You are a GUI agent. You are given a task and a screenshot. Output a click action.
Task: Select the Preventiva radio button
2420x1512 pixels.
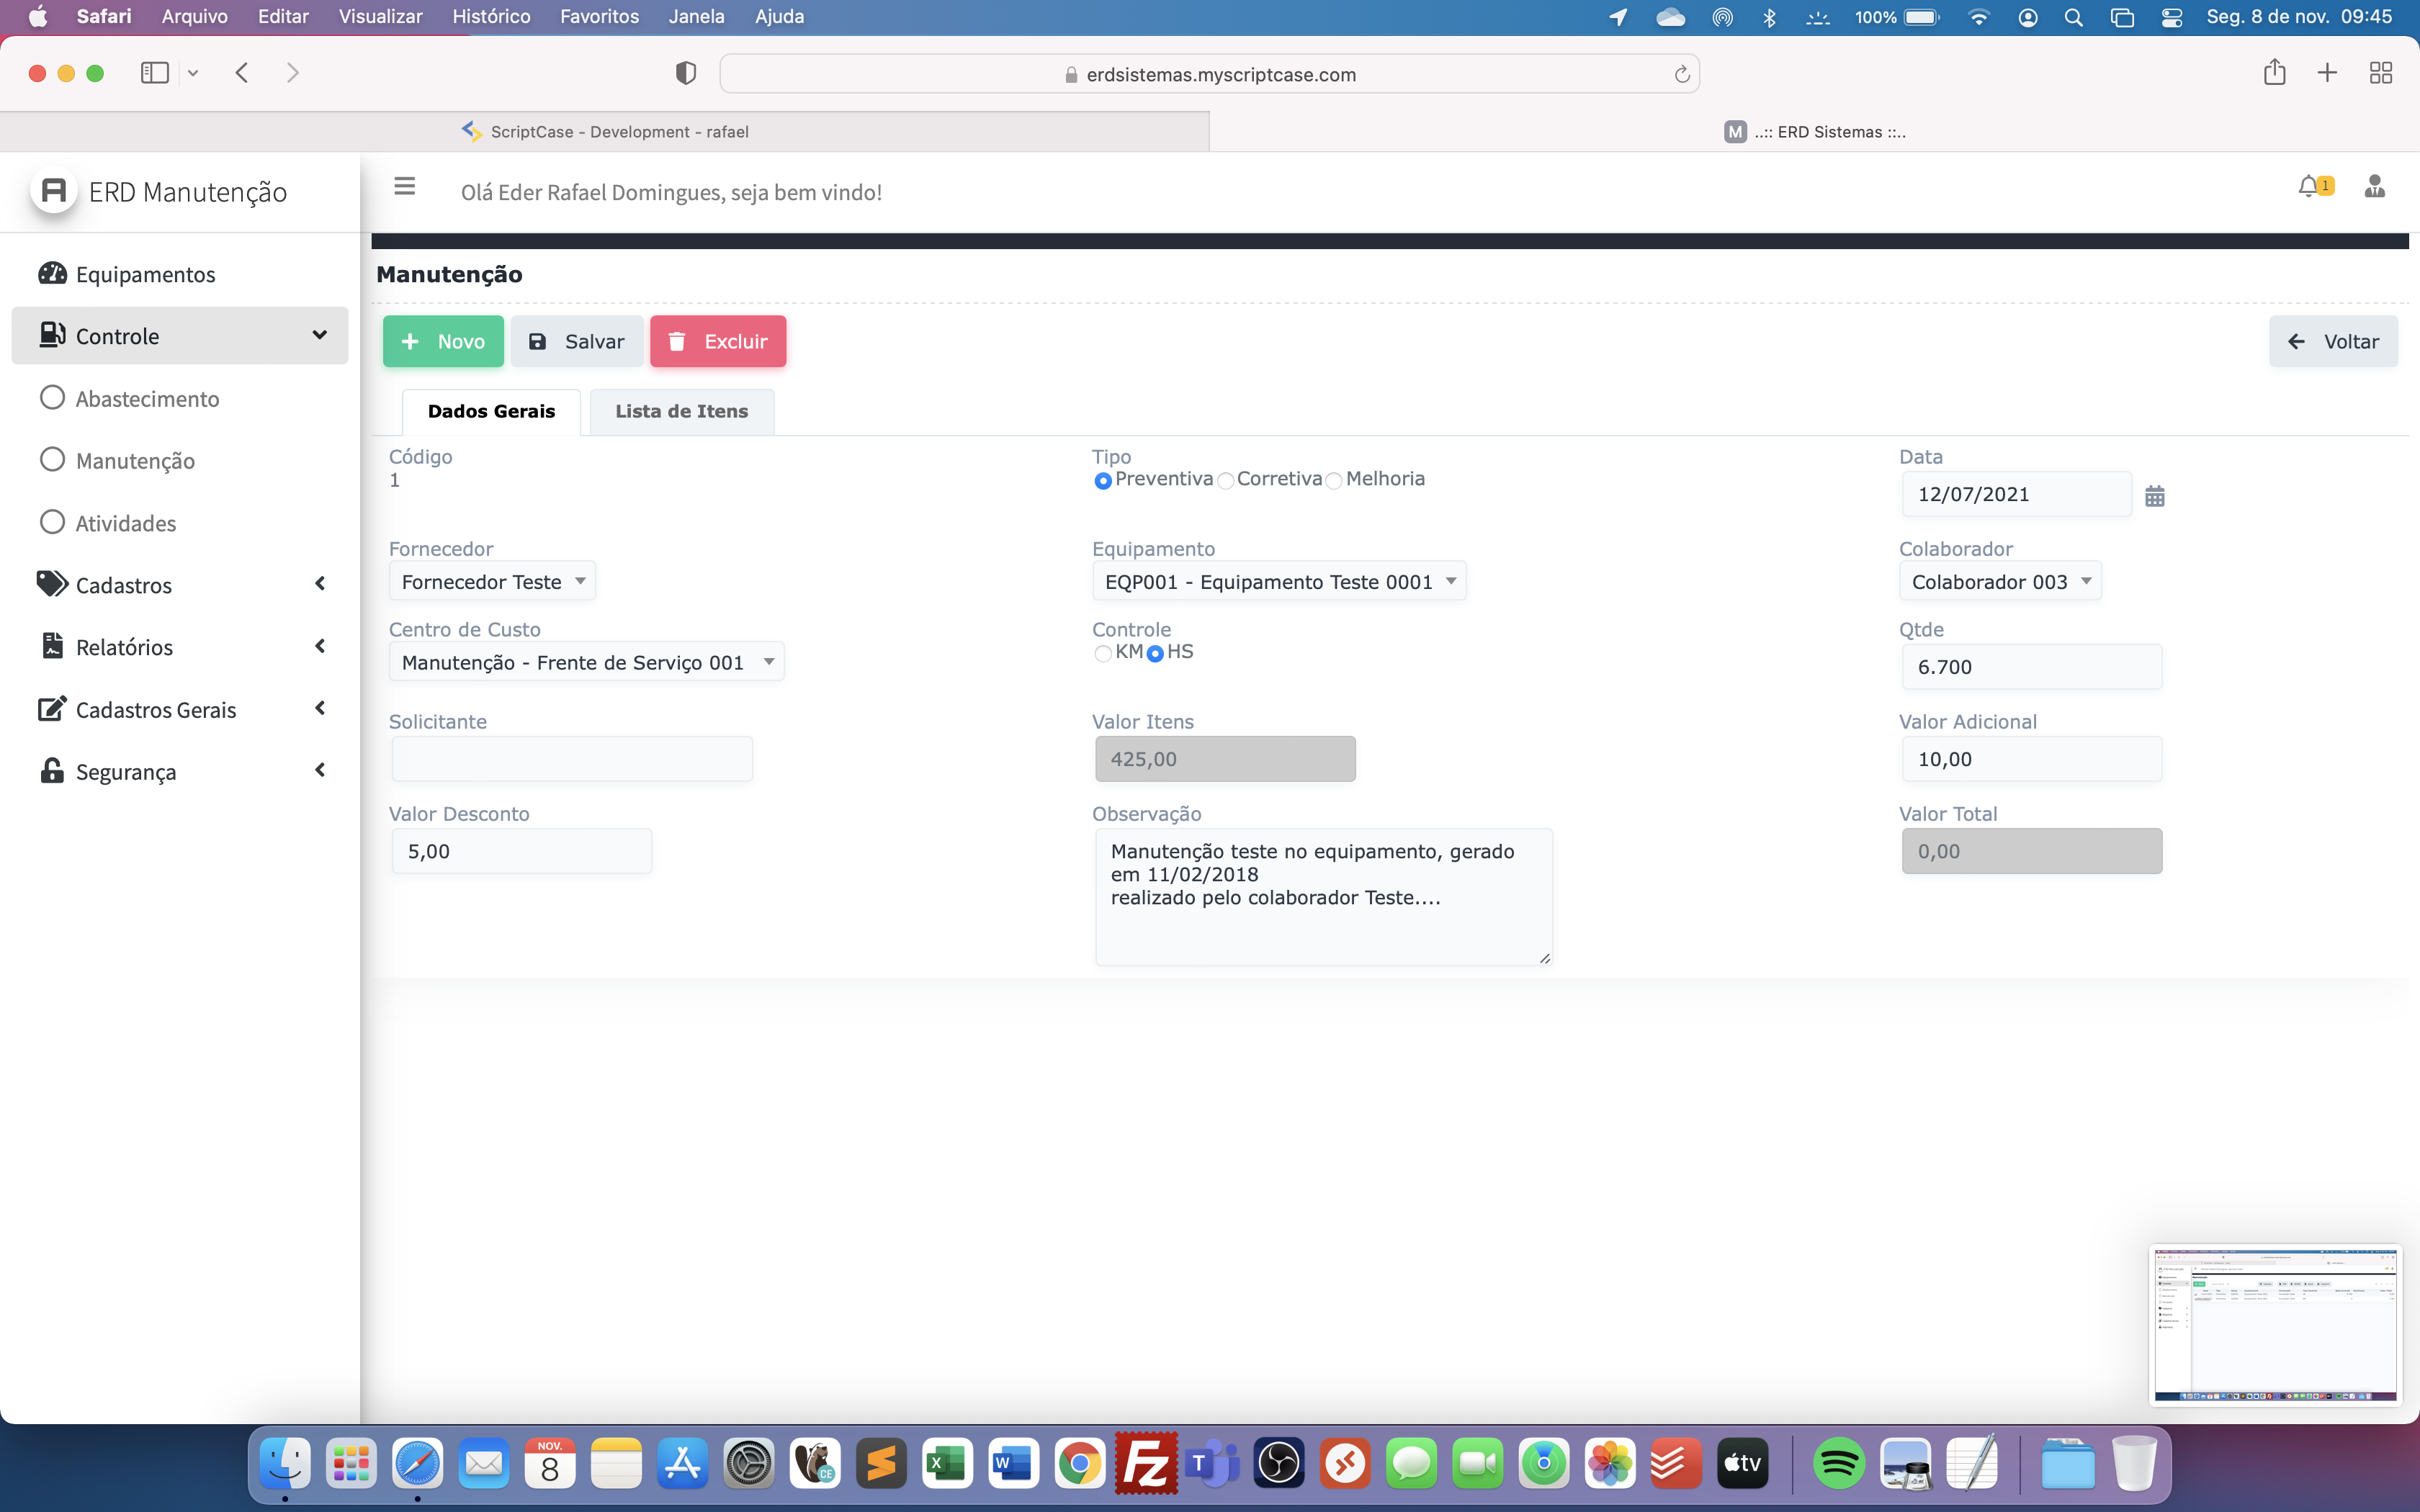(1103, 481)
